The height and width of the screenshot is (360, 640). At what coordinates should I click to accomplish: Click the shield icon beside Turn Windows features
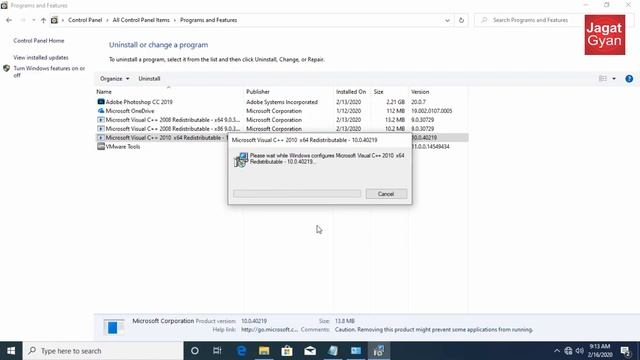point(6,69)
